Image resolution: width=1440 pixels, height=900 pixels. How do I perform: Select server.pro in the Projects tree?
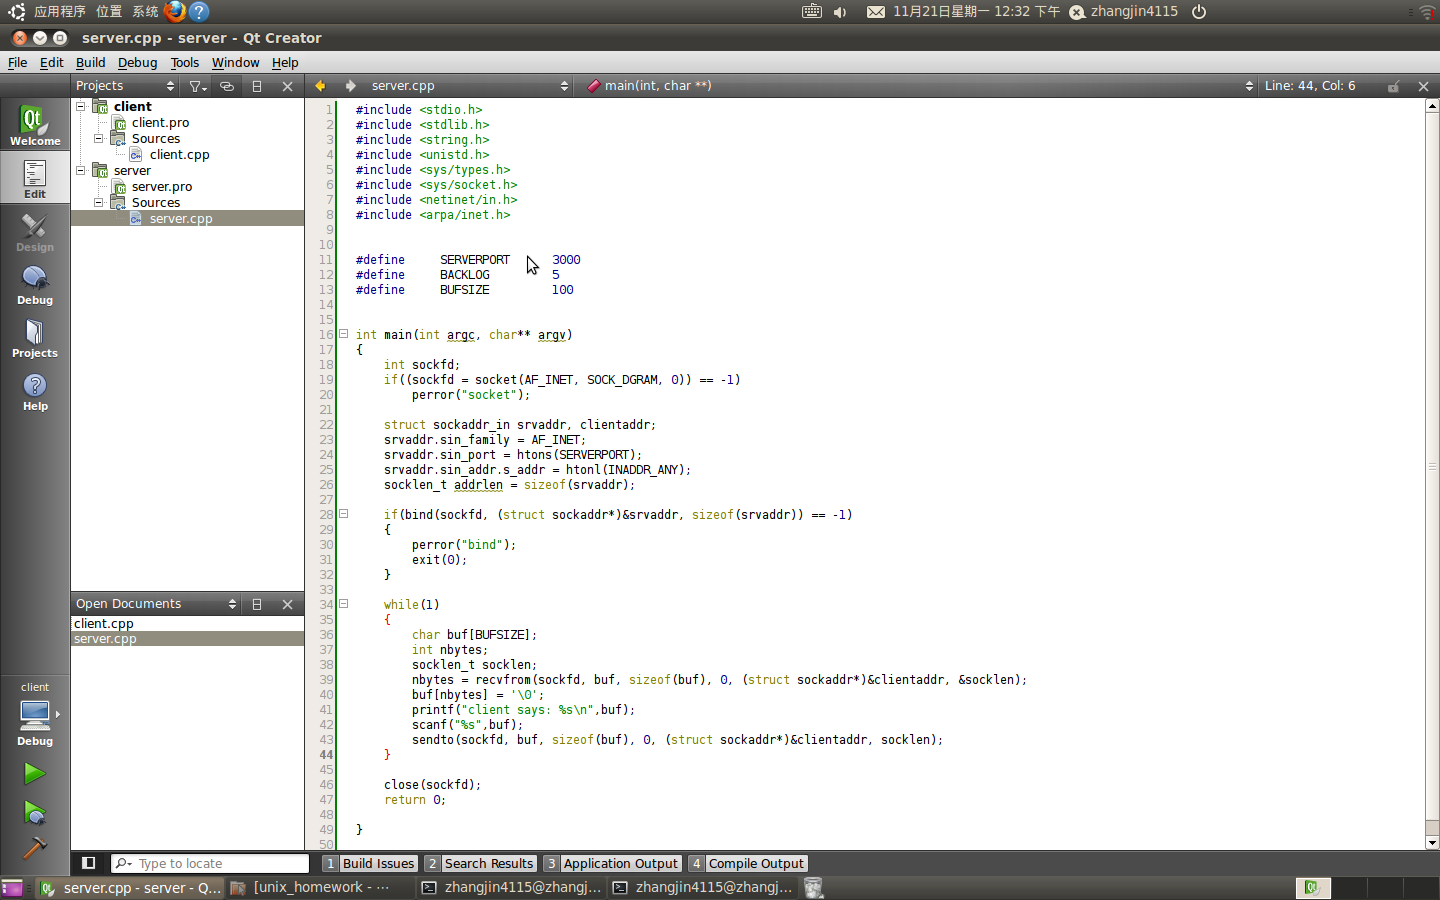click(162, 186)
